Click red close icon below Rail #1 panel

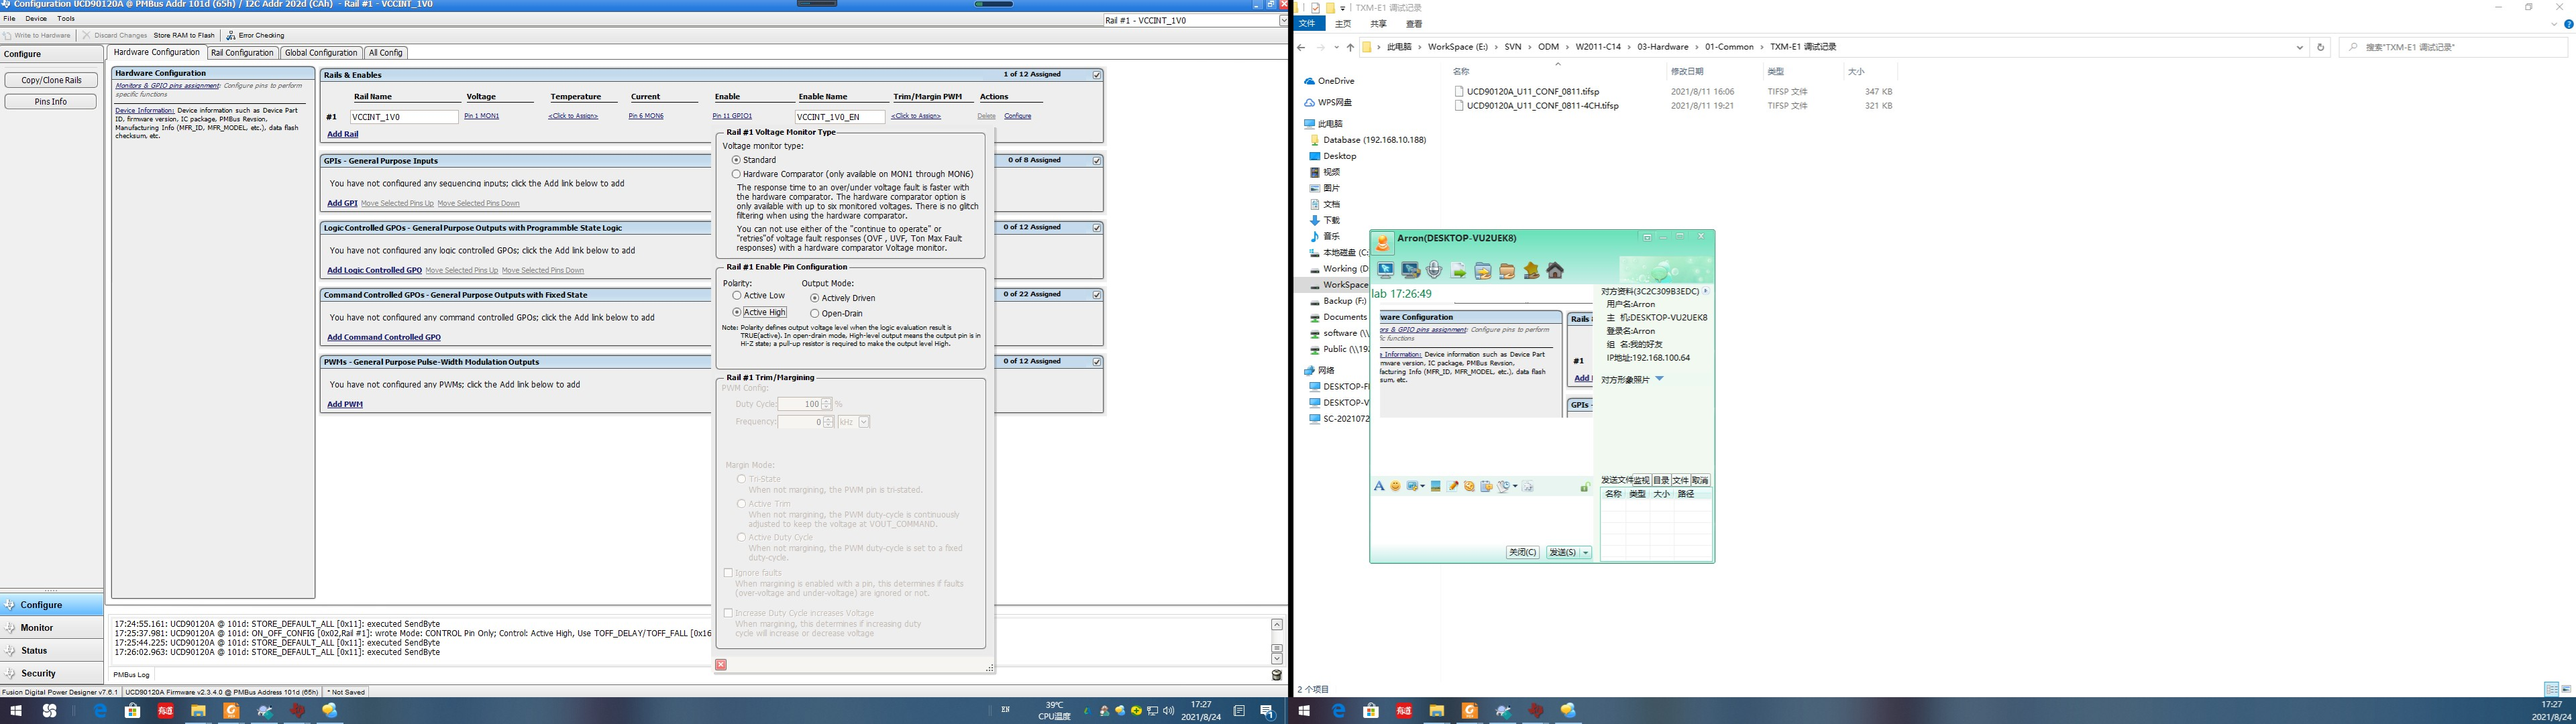pyautogui.click(x=721, y=665)
